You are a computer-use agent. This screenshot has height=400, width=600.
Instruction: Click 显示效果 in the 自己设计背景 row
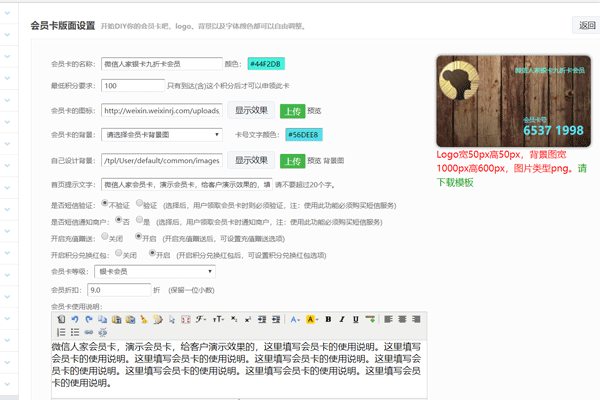[251, 160]
